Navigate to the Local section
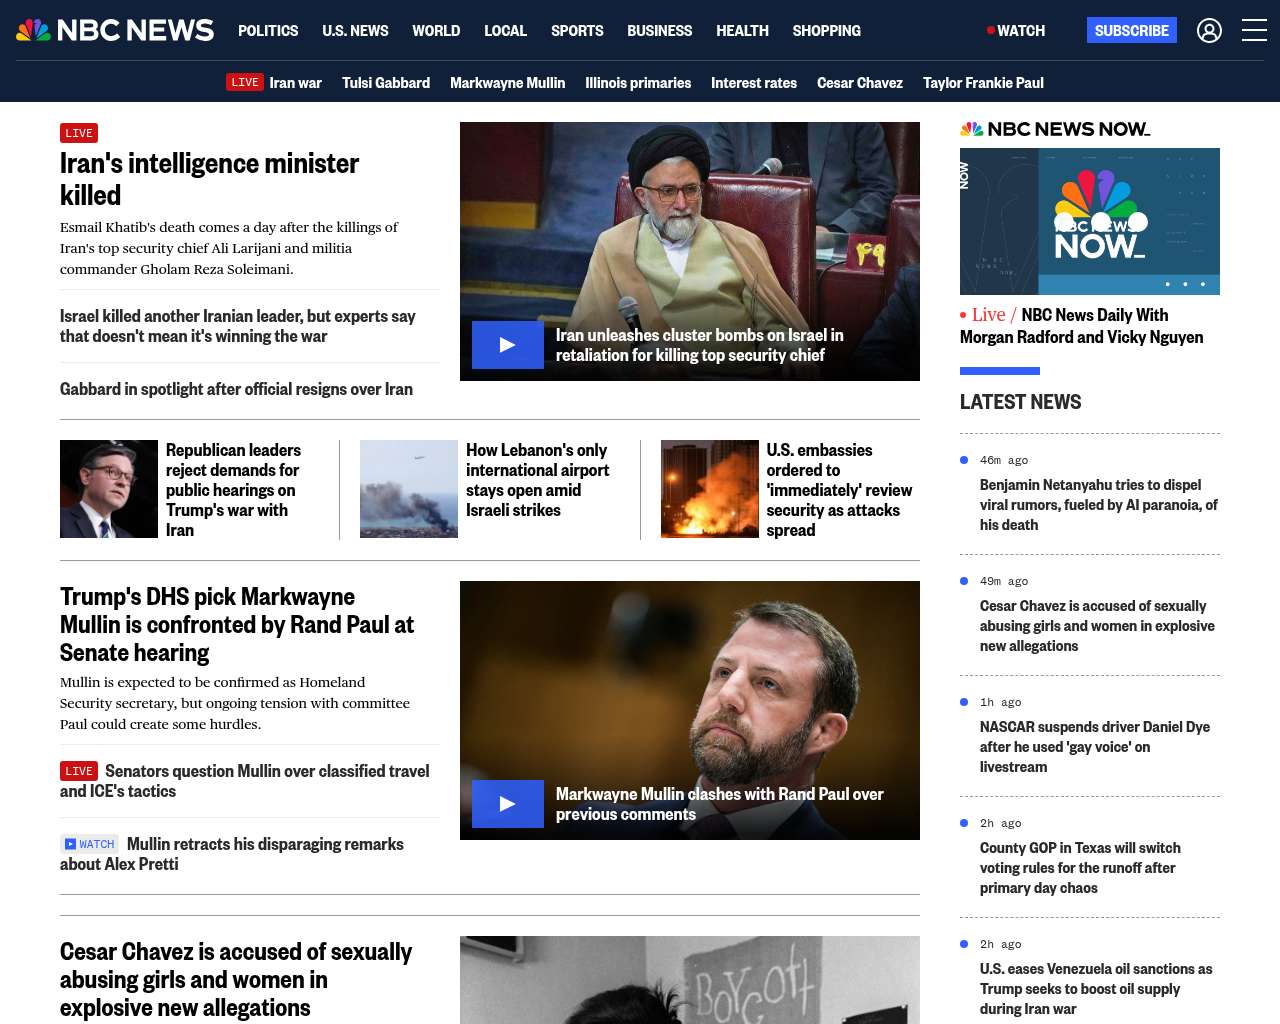Image resolution: width=1280 pixels, height=1024 pixels. click(505, 30)
